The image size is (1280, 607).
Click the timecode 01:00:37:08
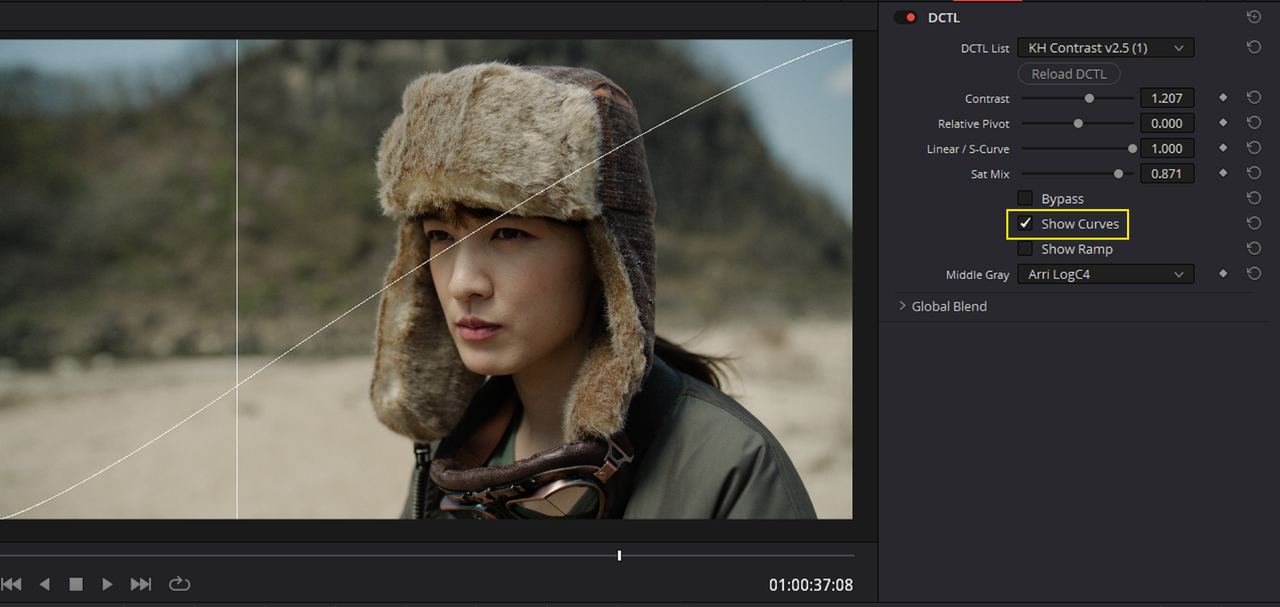[811, 584]
